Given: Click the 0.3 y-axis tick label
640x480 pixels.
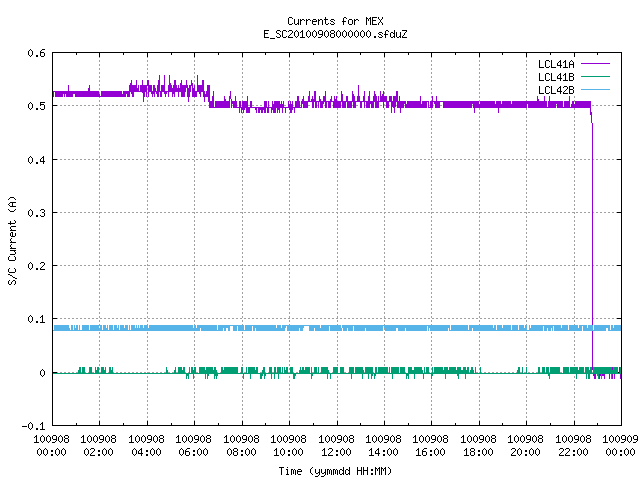Looking at the screenshot, I should click(36, 213).
